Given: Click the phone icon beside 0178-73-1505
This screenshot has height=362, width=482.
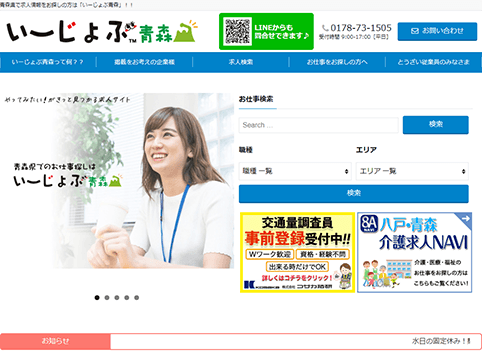Looking at the screenshot, I should (325, 28).
